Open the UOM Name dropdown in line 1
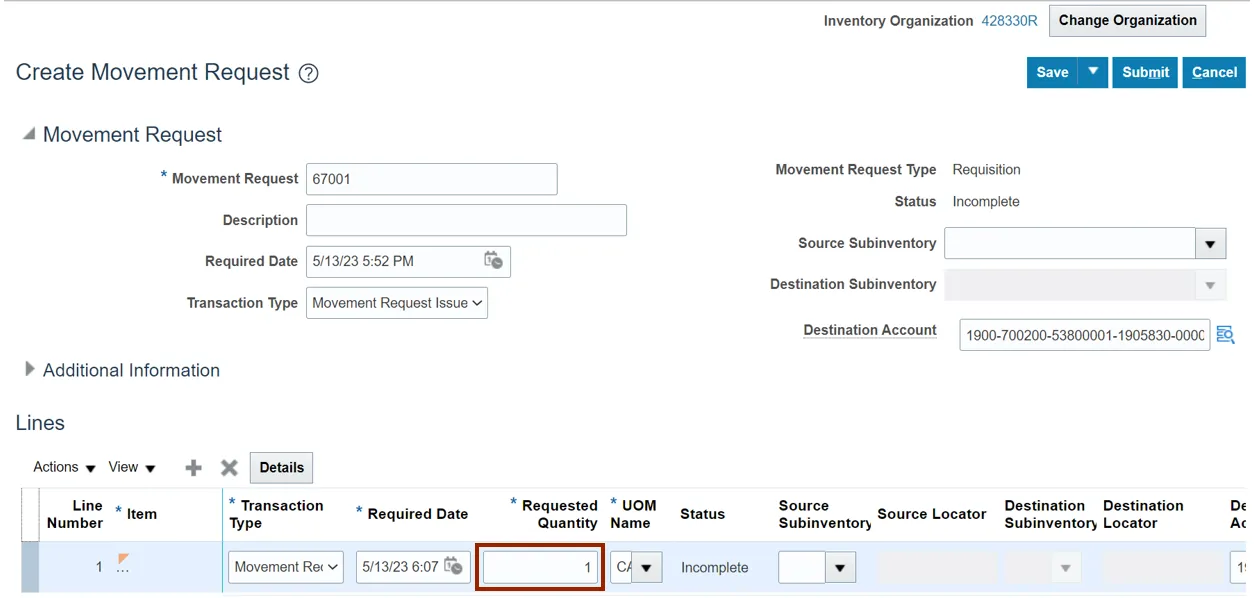Viewport: 1254px width, 598px height. coord(647,568)
